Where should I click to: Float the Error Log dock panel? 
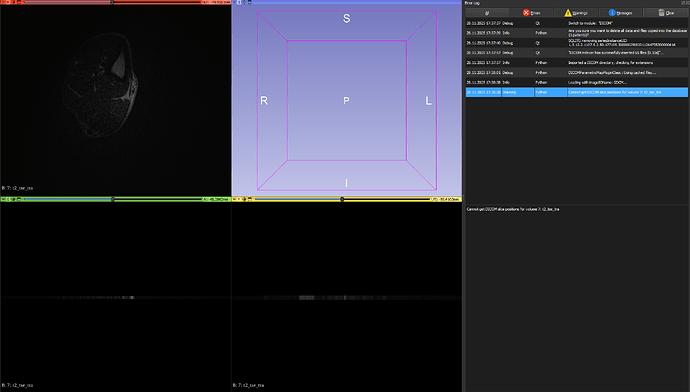click(683, 3)
